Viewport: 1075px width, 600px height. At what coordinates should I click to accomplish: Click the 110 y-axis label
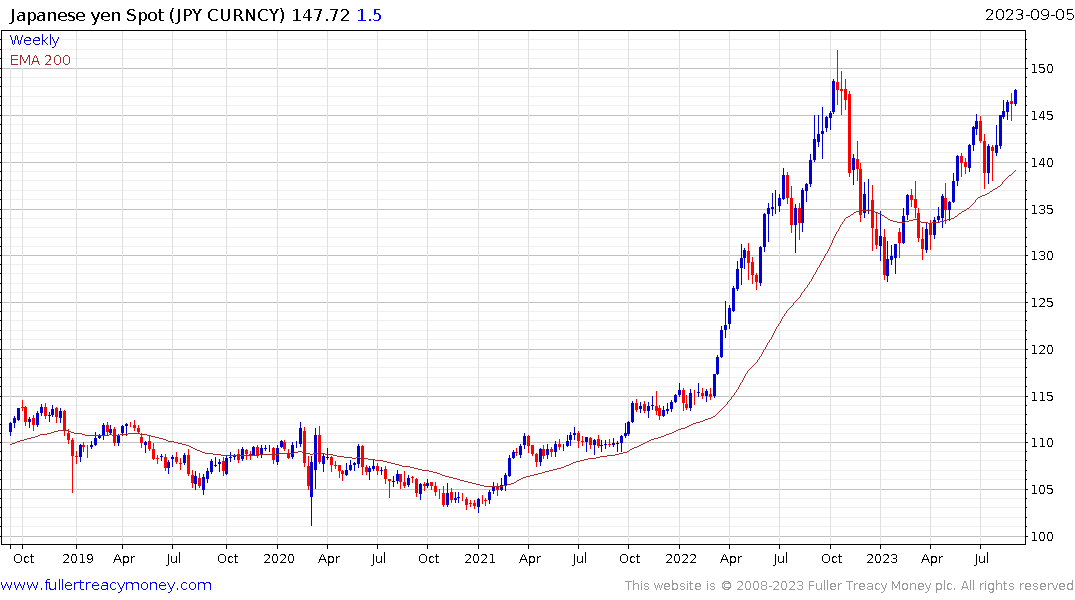(x=1042, y=443)
